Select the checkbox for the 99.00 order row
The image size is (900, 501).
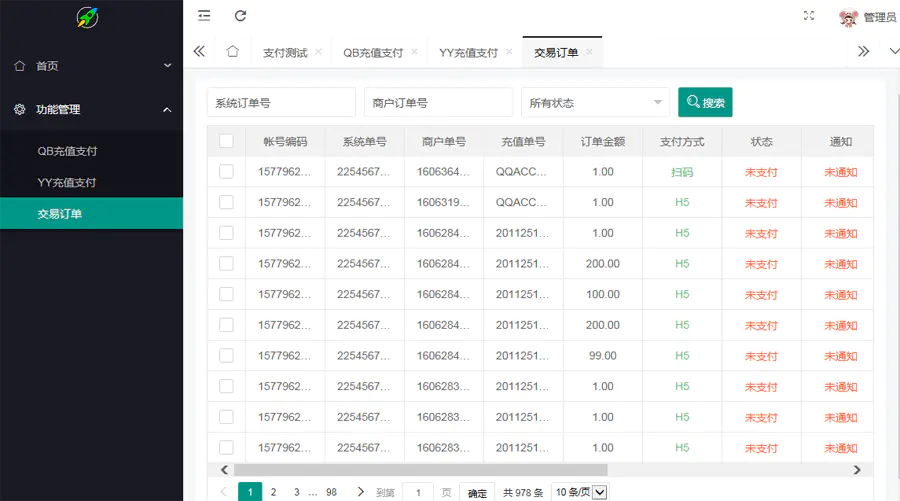click(226, 356)
